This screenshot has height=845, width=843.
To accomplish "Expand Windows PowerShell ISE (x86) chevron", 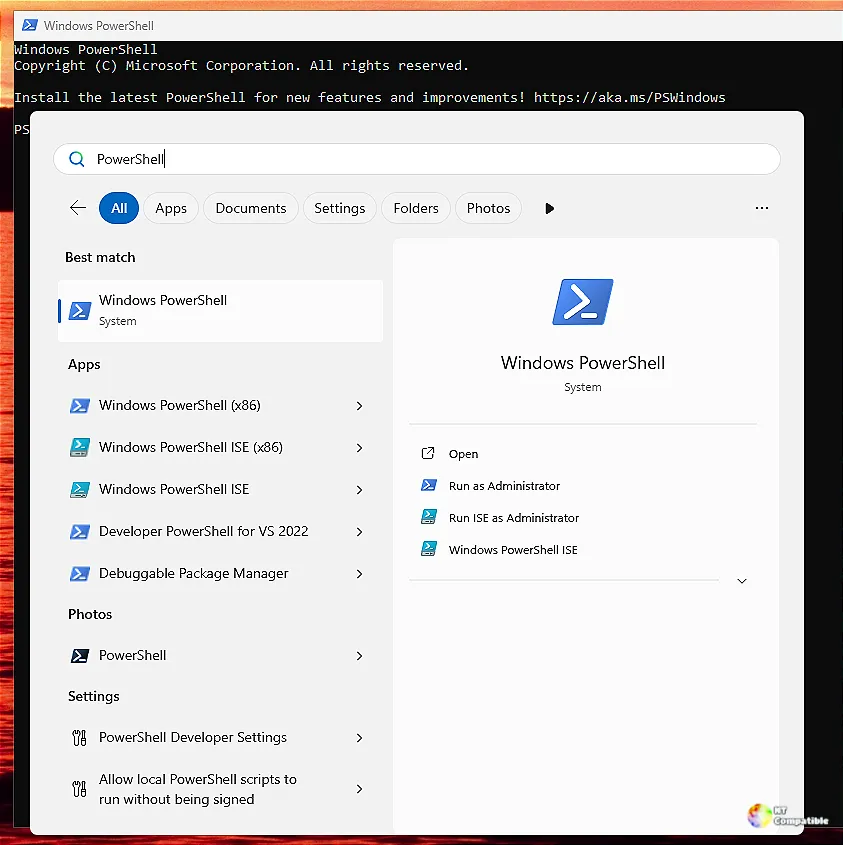I will coord(360,448).
